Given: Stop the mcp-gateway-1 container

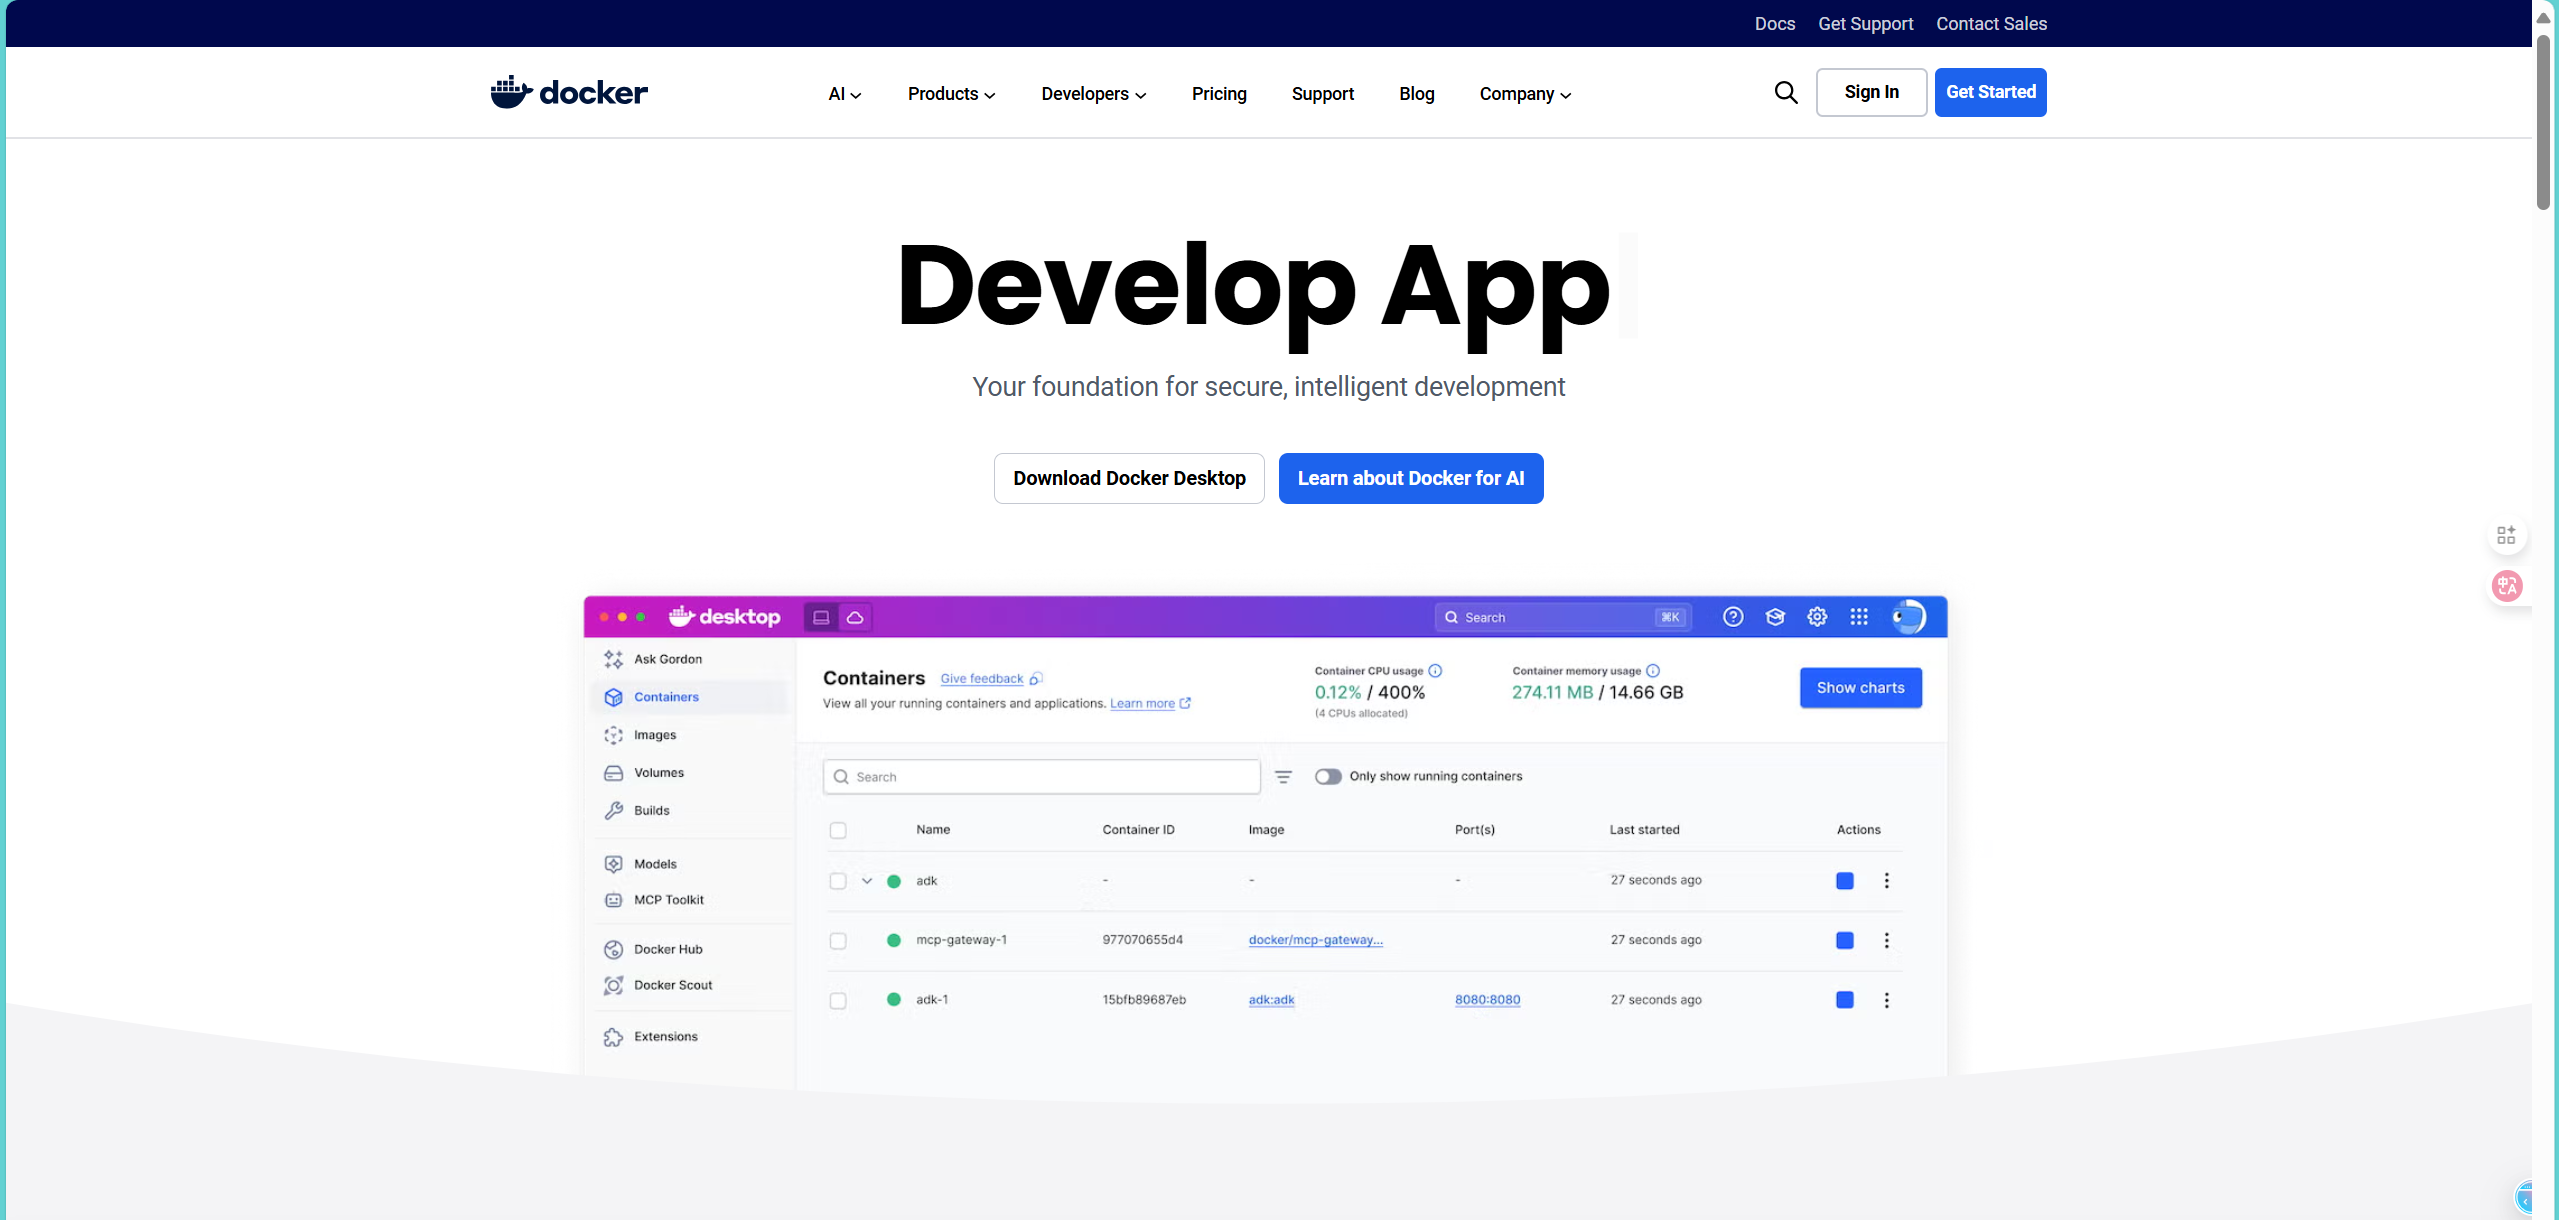Looking at the screenshot, I should click(1845, 940).
